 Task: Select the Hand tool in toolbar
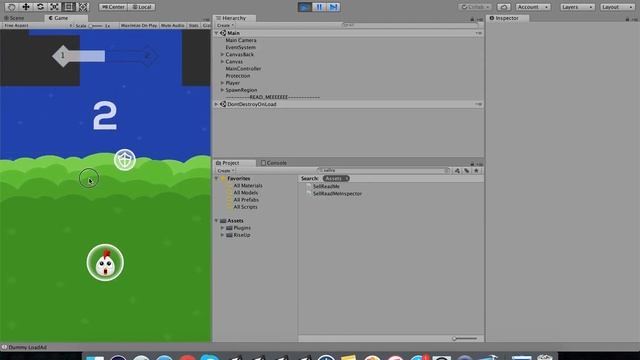(11, 7)
